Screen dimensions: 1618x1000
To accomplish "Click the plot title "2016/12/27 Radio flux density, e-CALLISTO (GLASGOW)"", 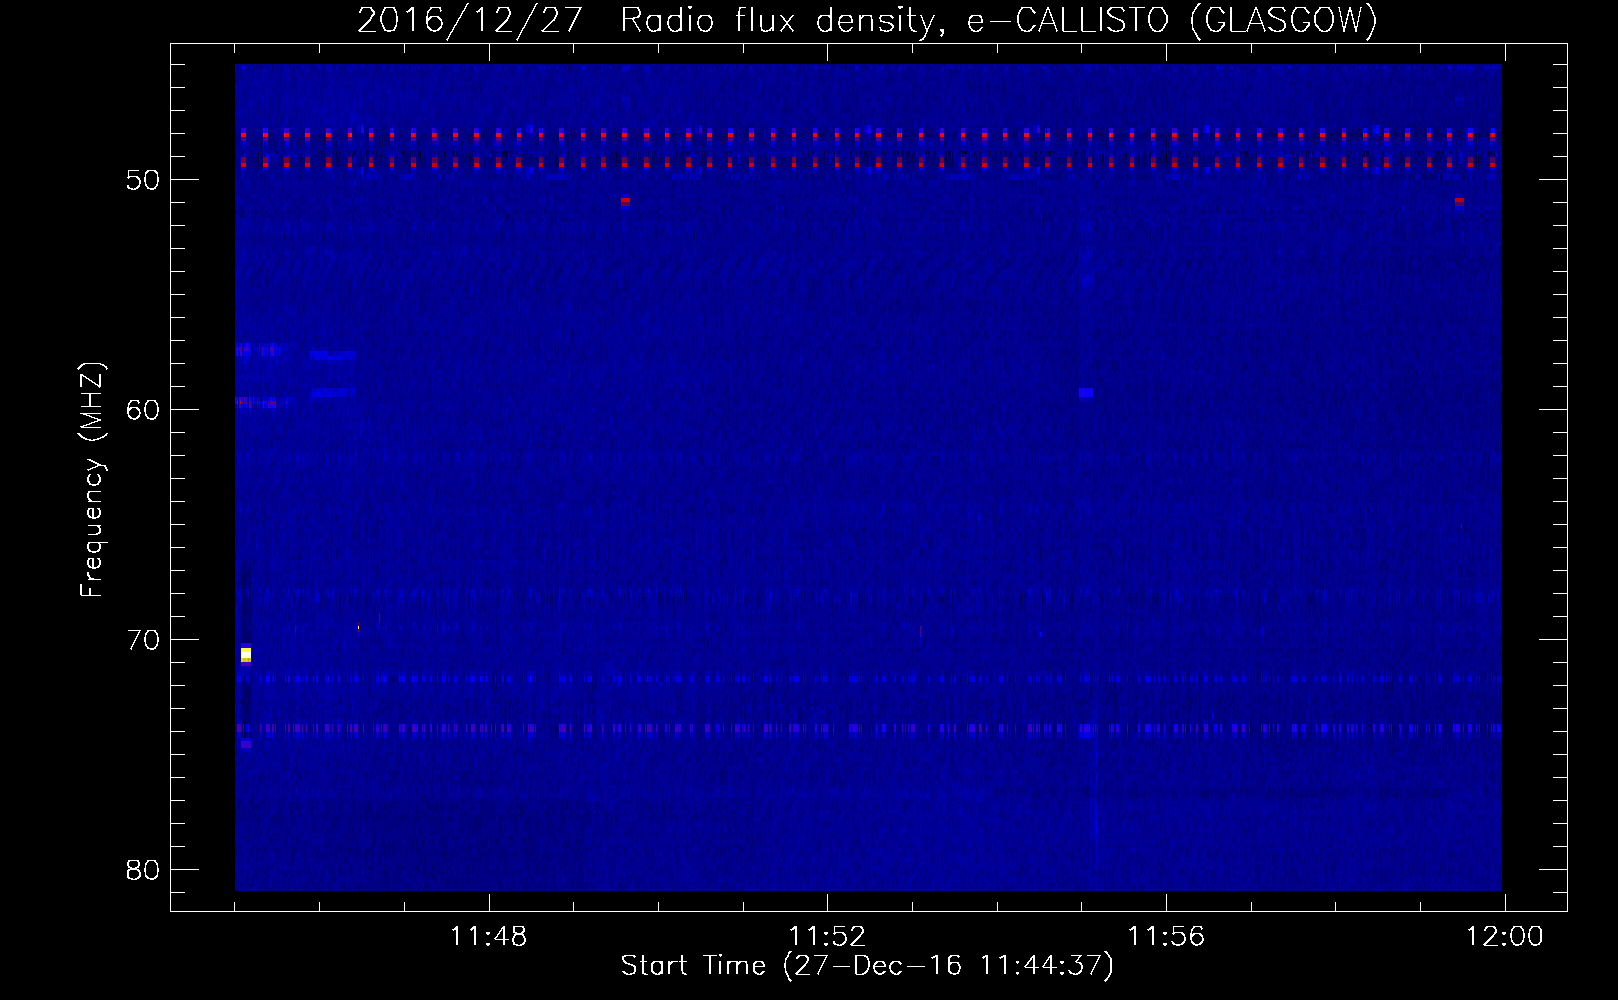I will [867, 20].
